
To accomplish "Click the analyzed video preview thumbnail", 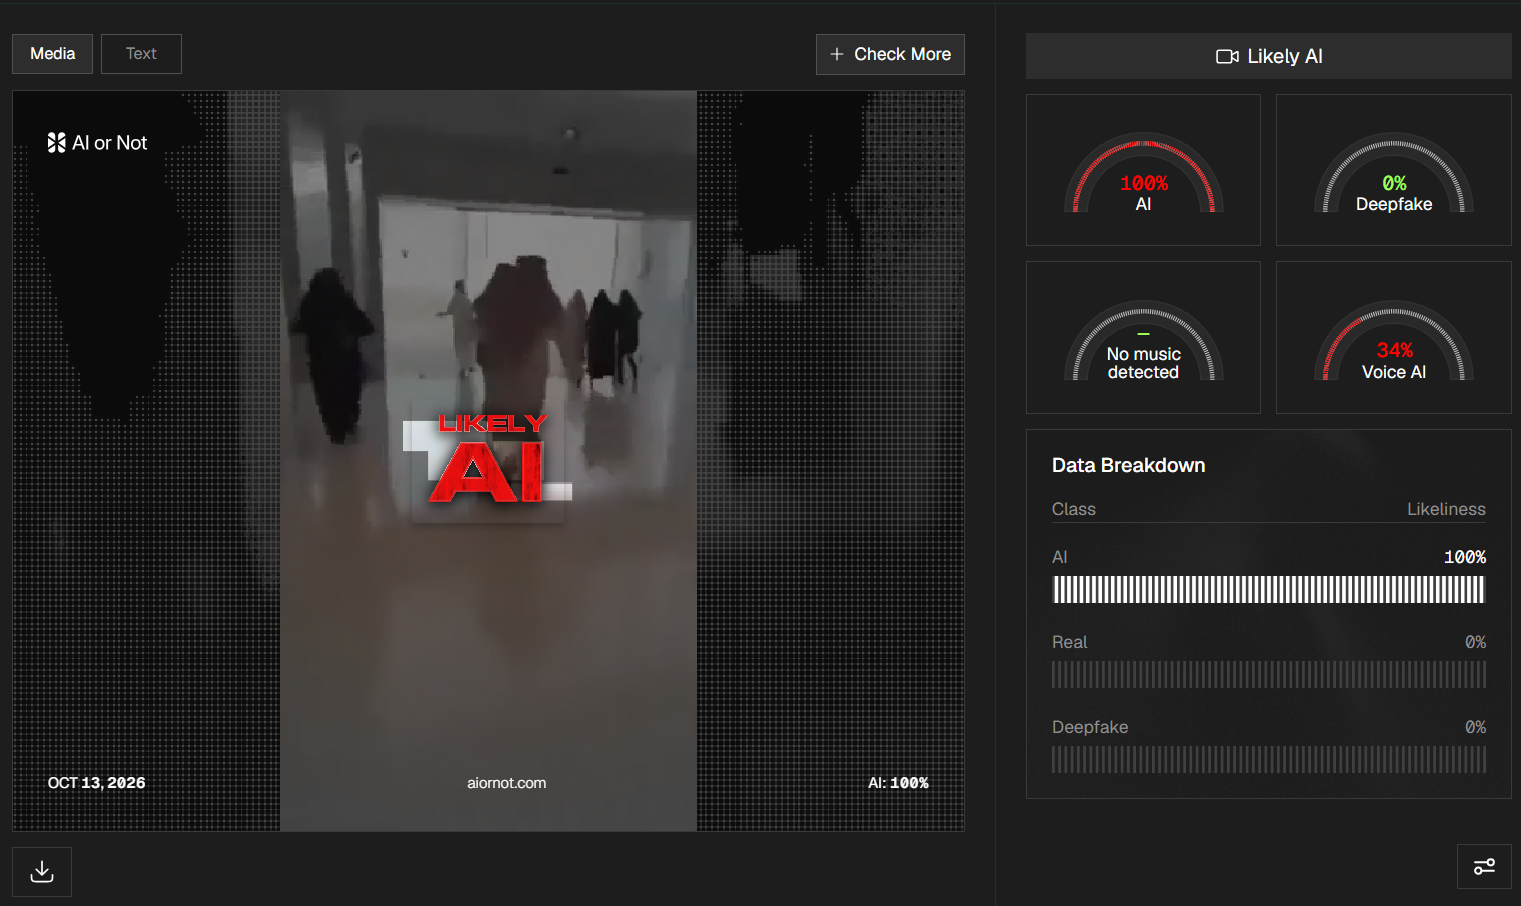I will pyautogui.click(x=488, y=461).
